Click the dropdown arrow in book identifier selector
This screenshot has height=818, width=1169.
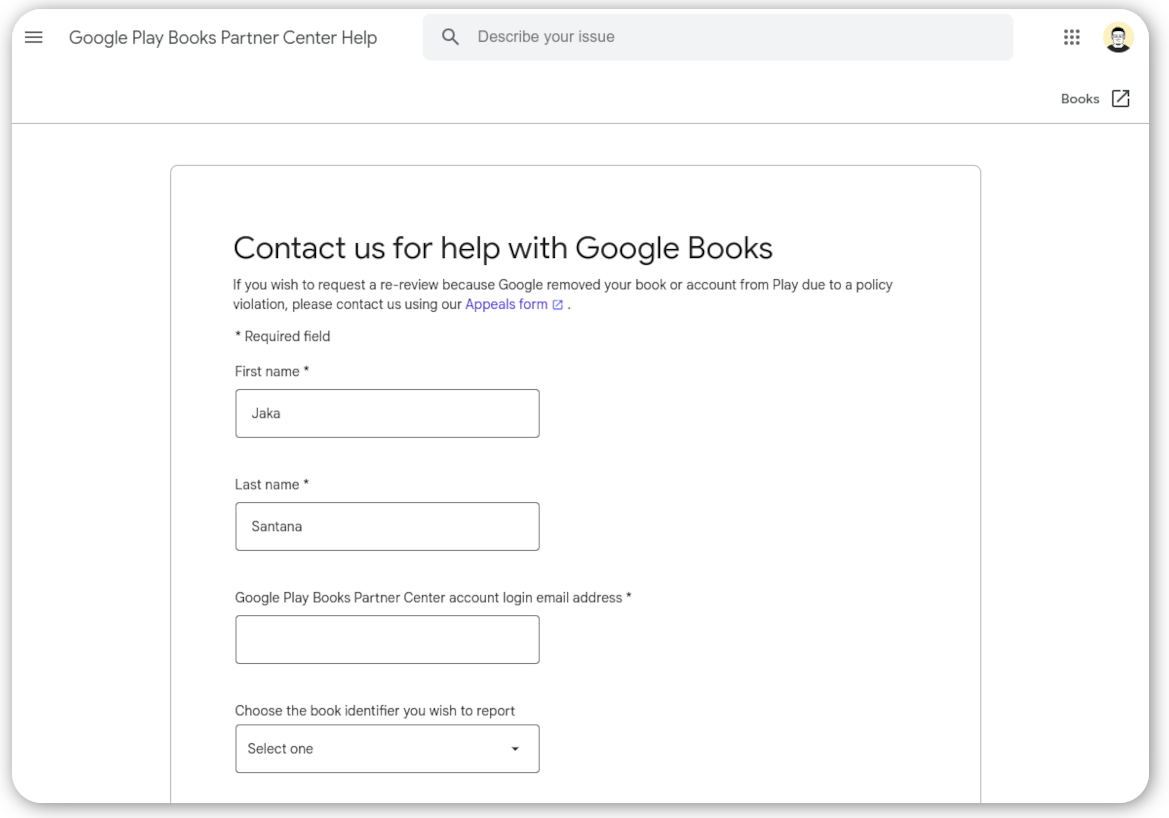(x=515, y=749)
